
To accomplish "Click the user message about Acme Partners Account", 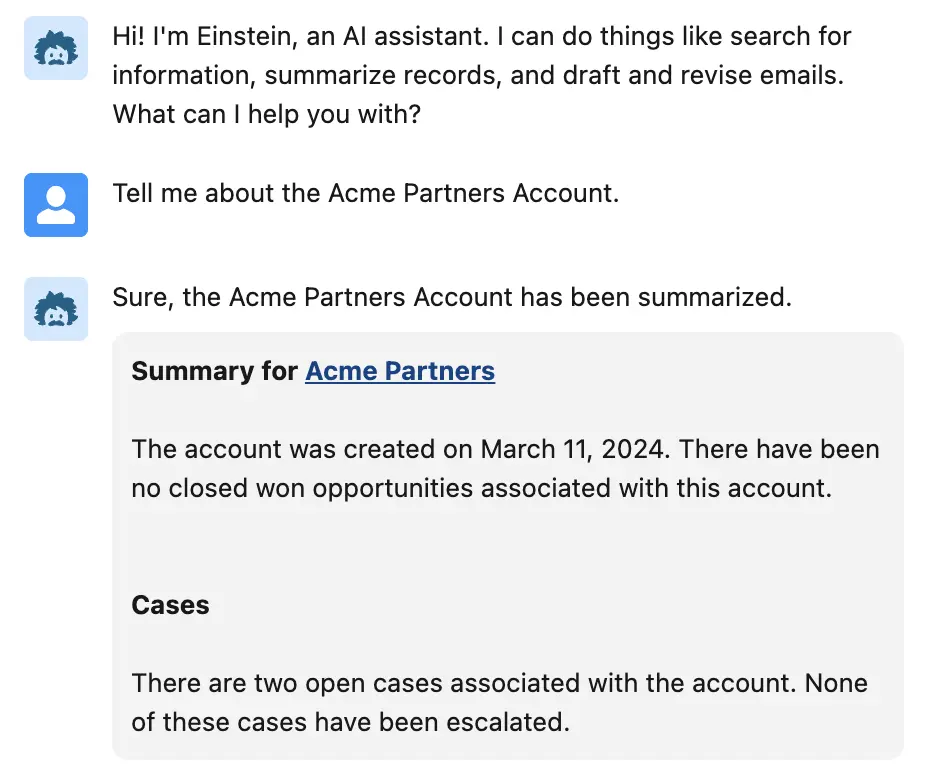I will [x=366, y=193].
